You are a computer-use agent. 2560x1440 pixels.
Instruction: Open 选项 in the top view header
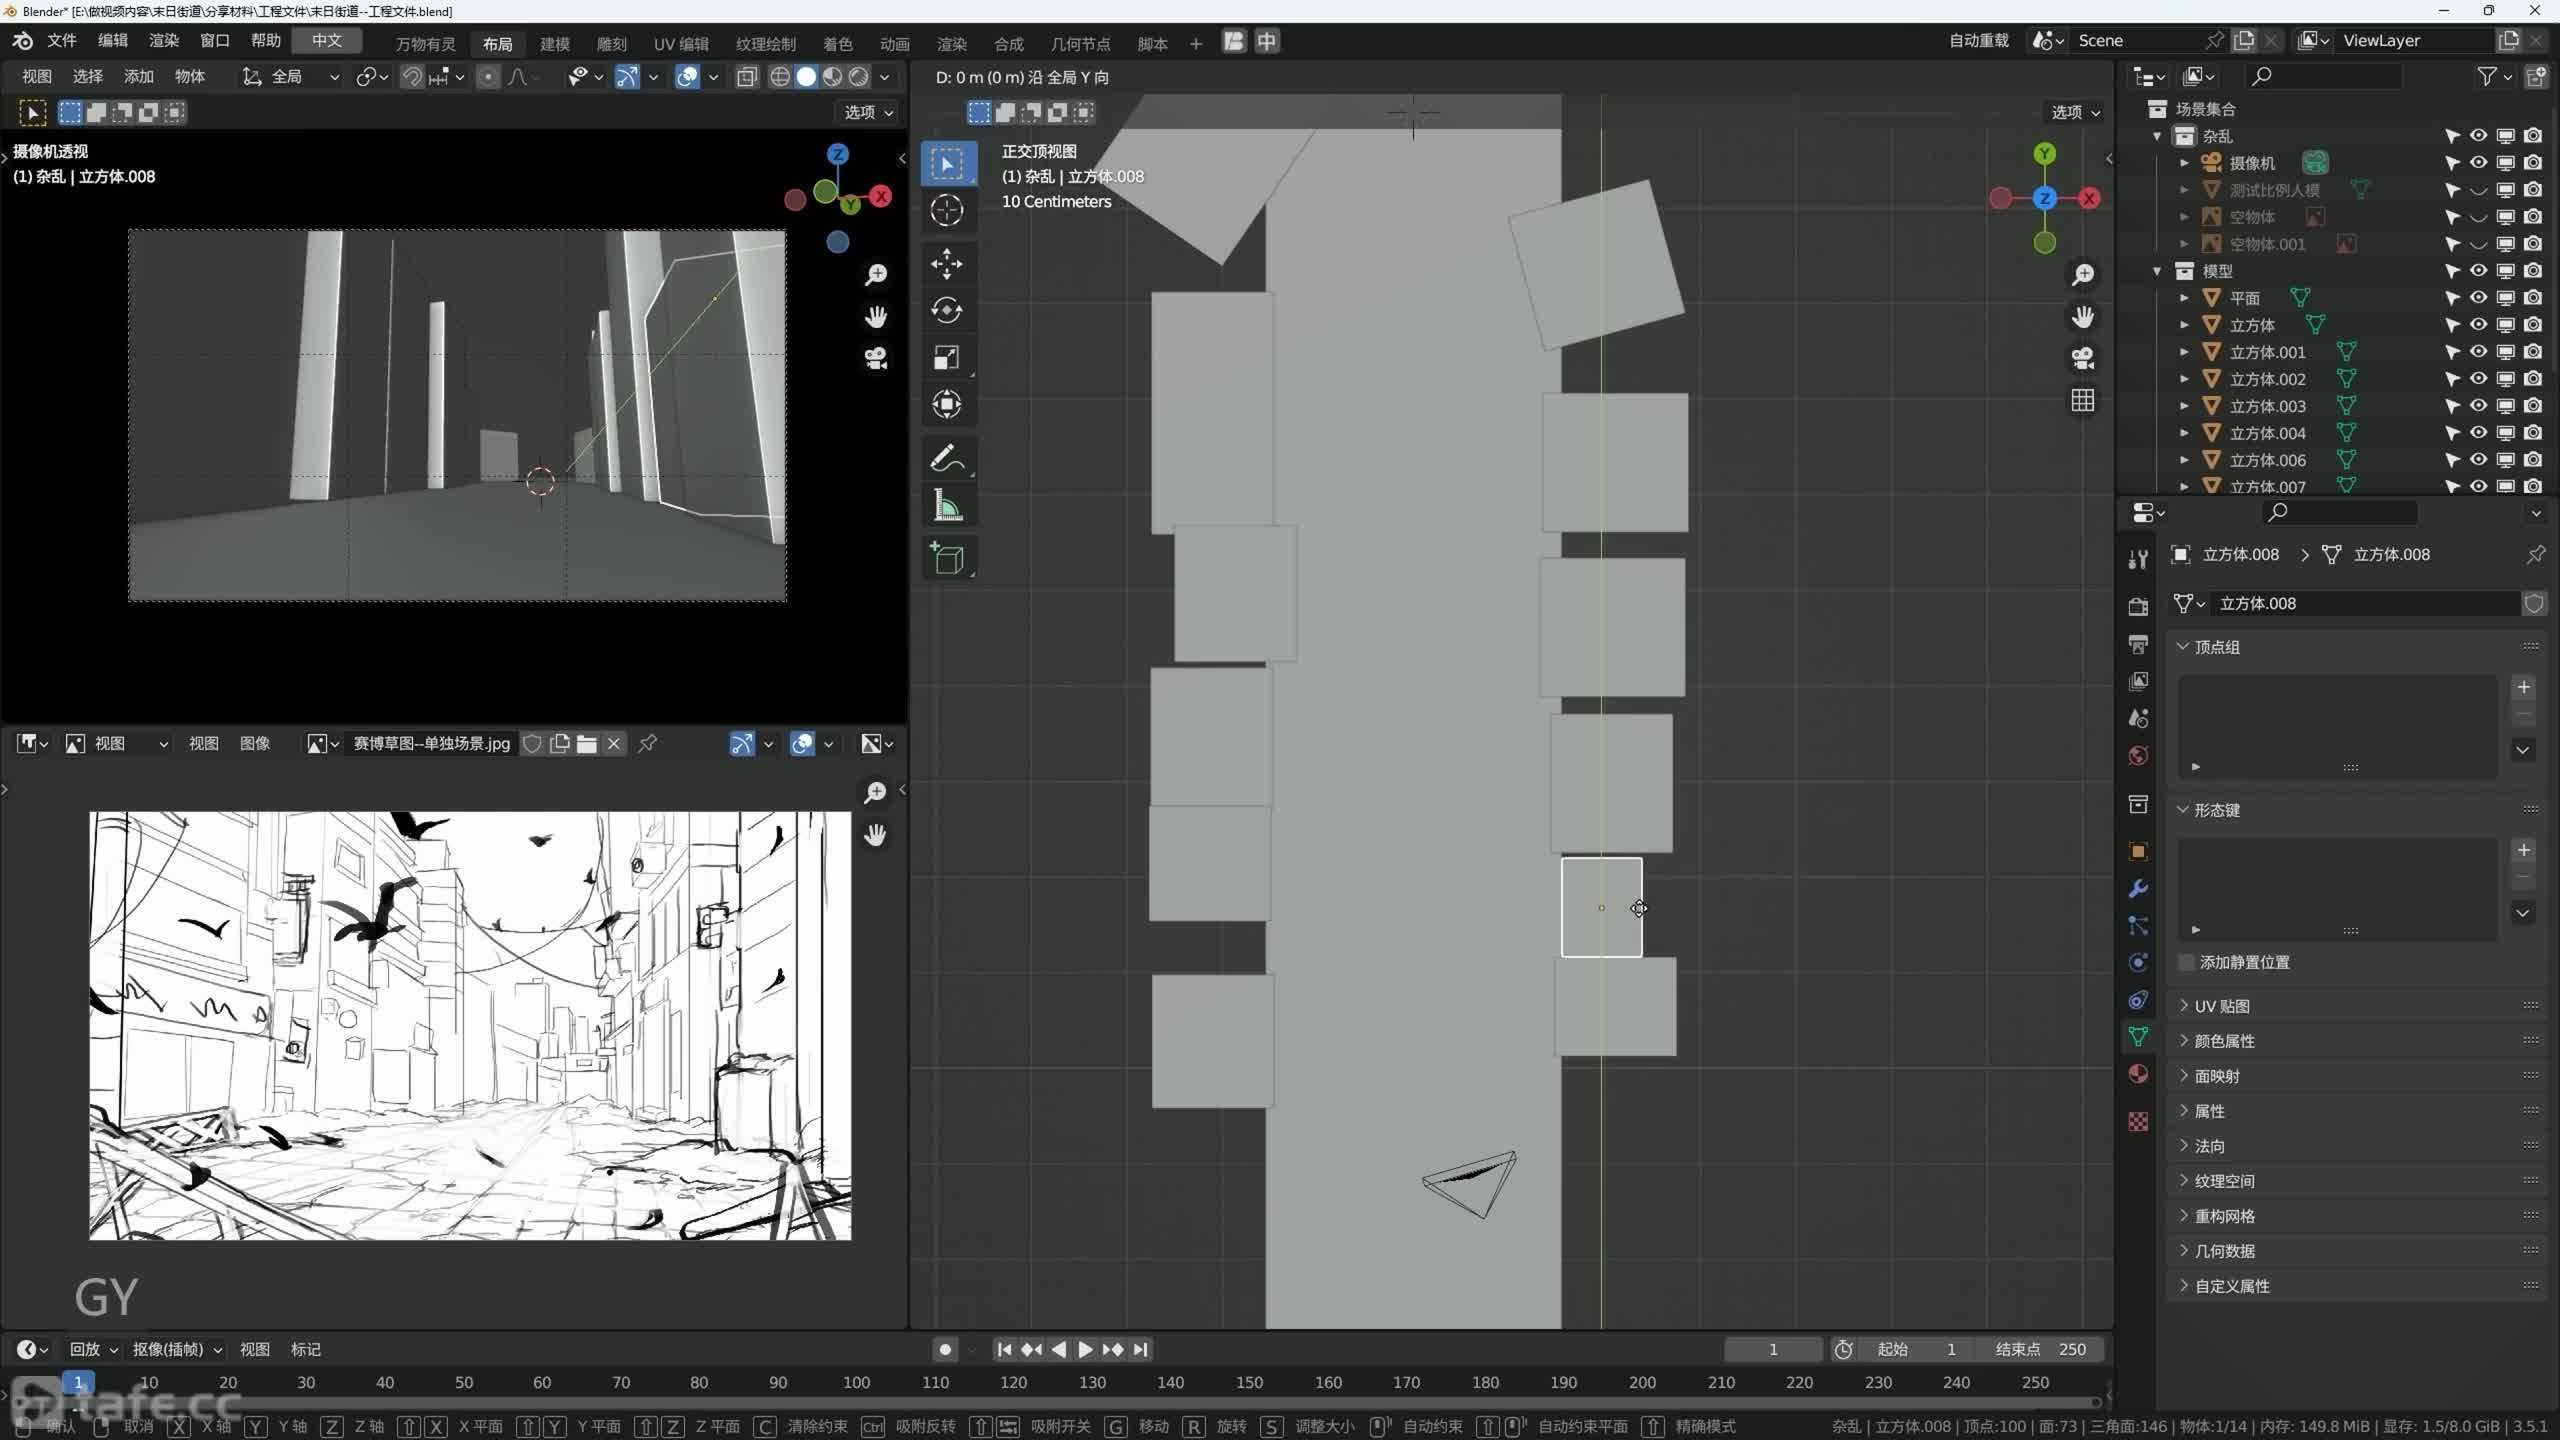click(x=2076, y=112)
